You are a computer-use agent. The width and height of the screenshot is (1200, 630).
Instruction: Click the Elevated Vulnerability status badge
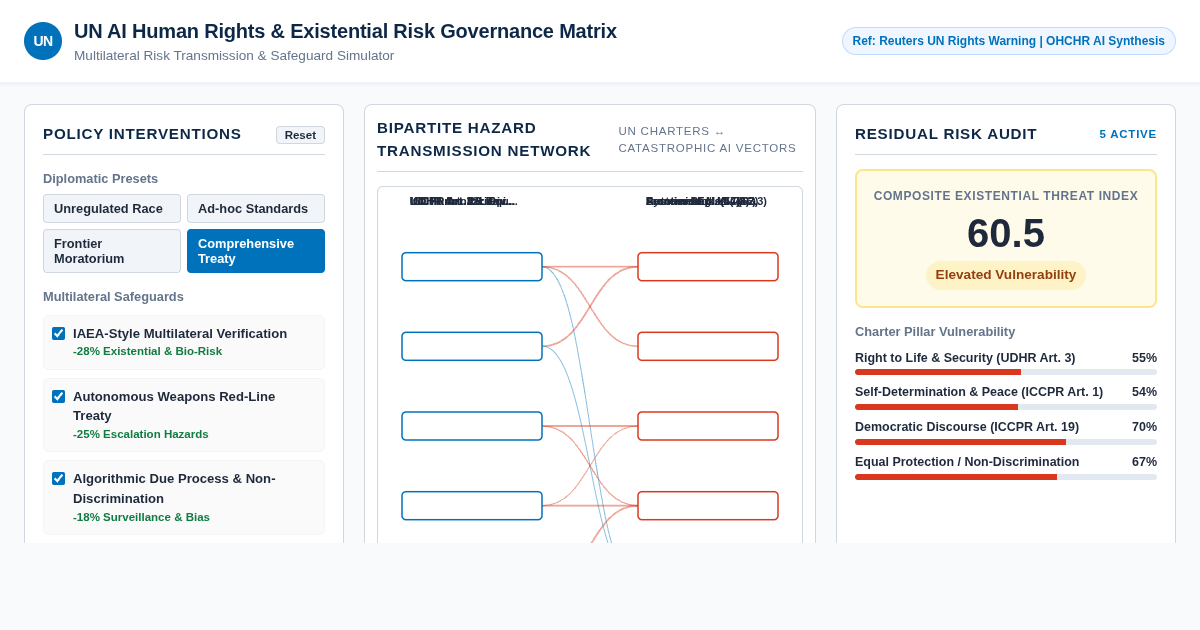click(x=1006, y=275)
